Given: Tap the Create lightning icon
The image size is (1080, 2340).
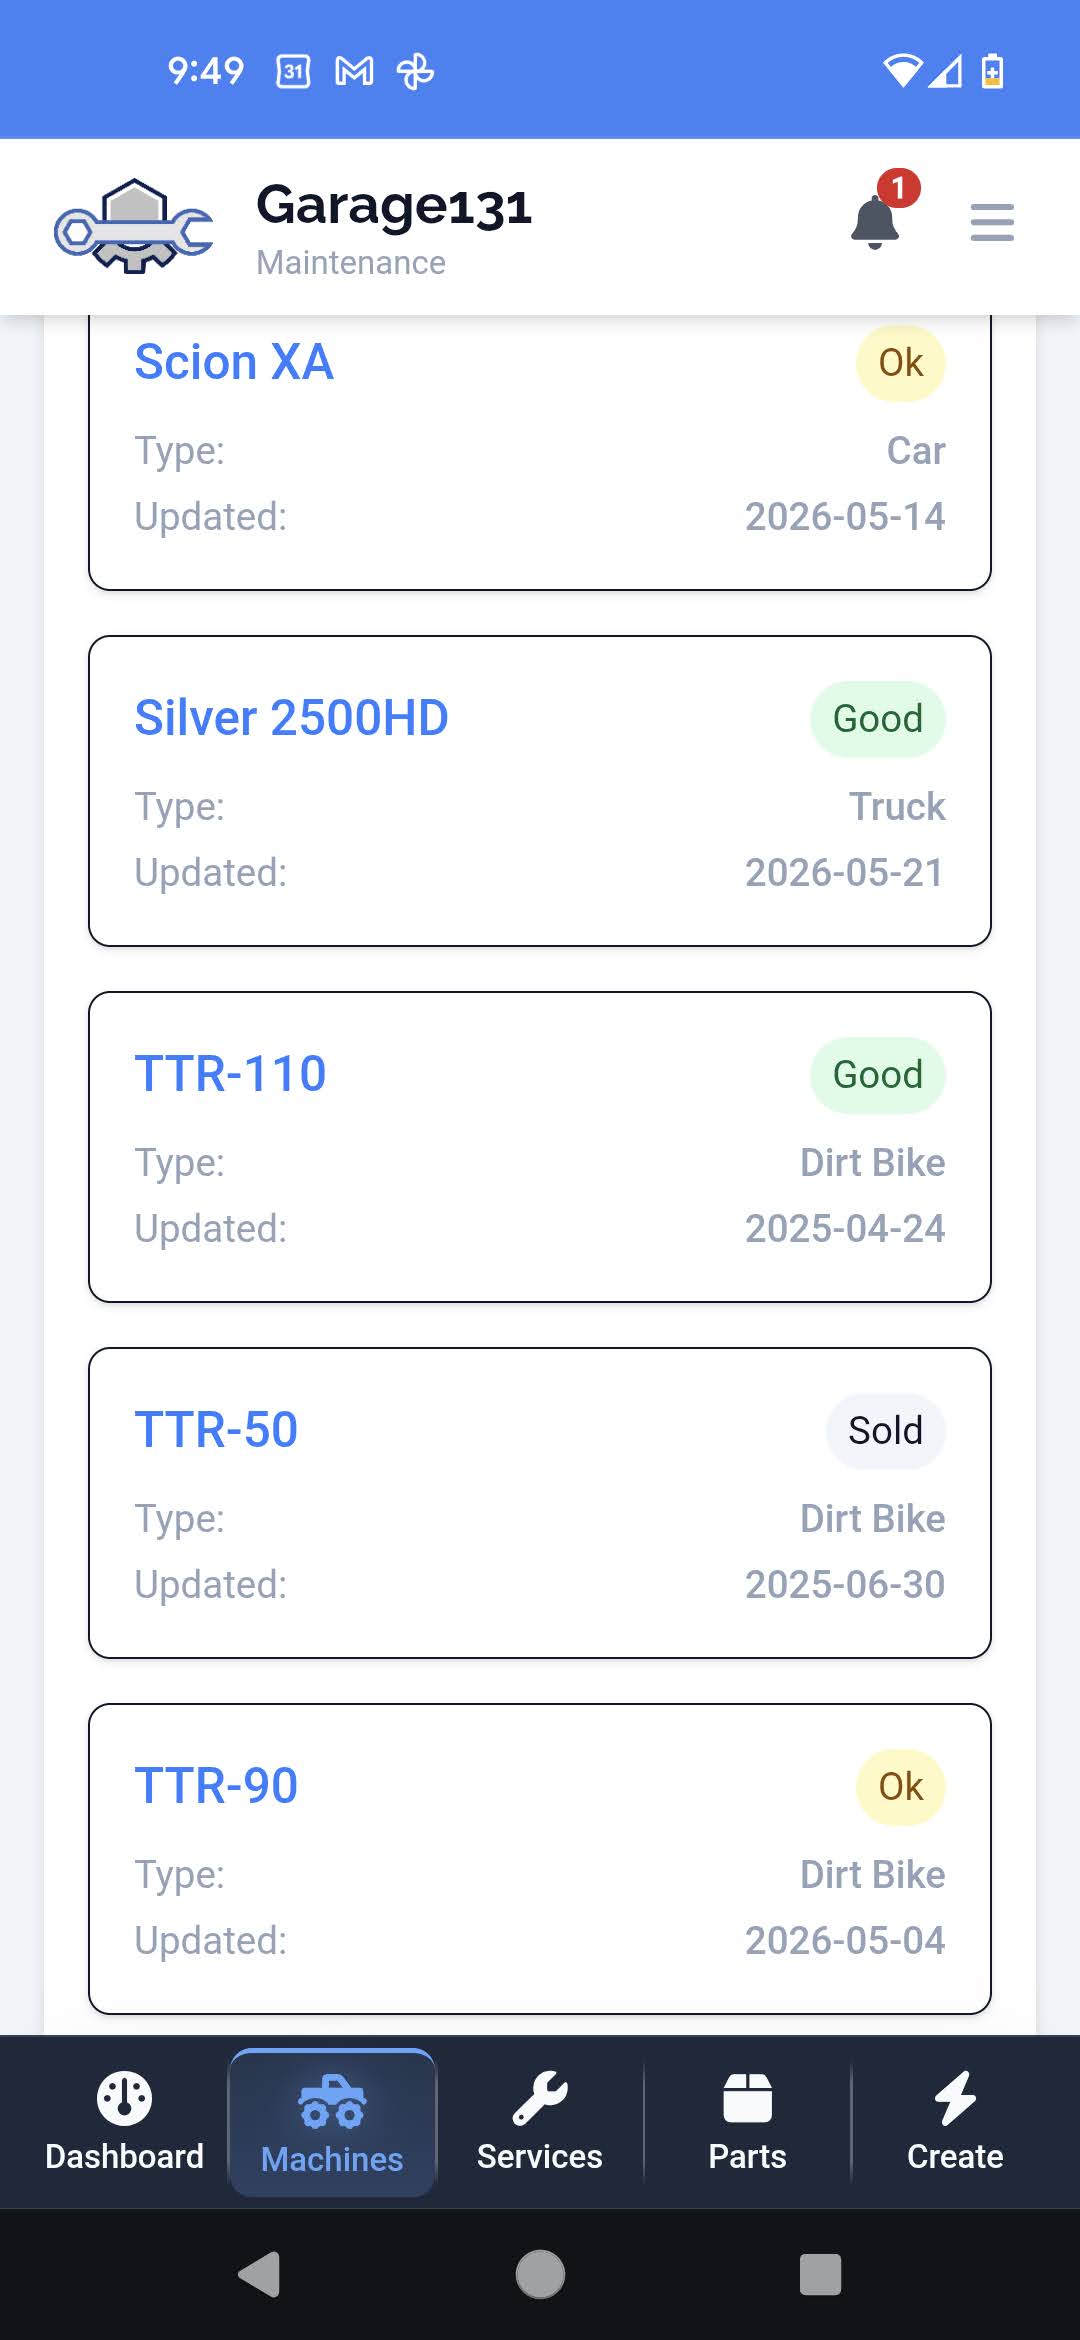Looking at the screenshot, I should (955, 2097).
